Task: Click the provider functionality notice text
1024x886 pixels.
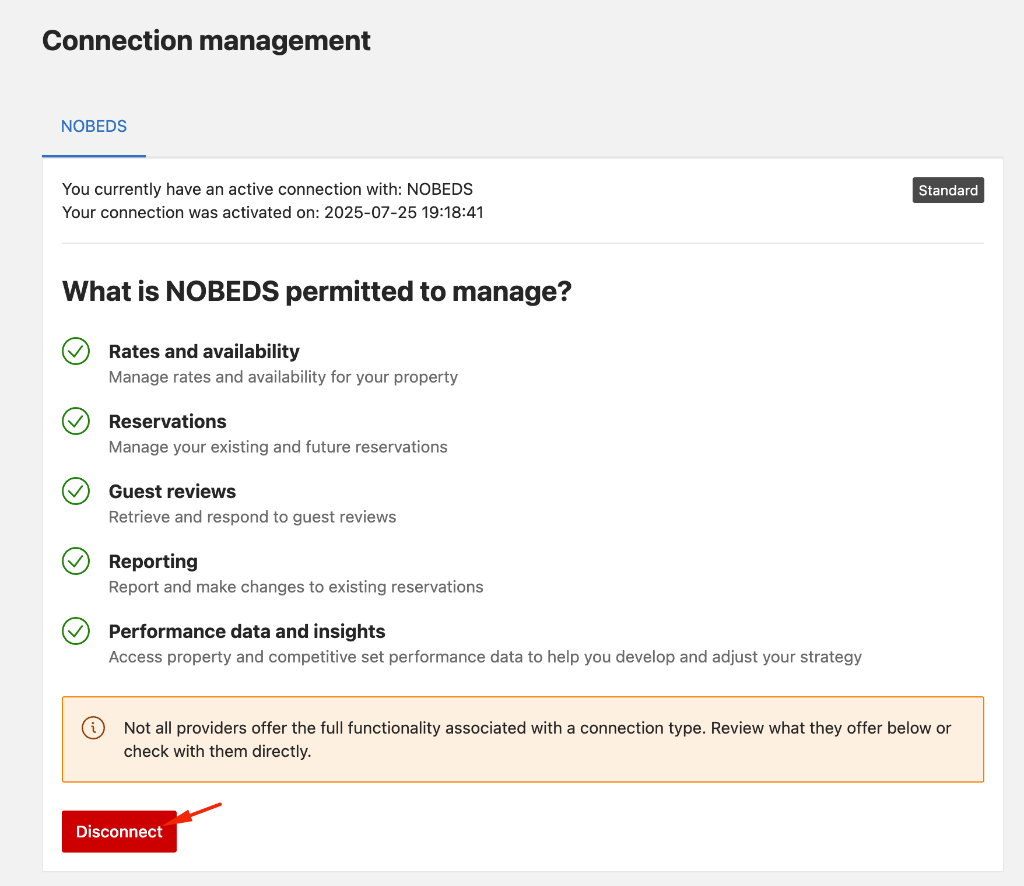Action: click(x=537, y=739)
